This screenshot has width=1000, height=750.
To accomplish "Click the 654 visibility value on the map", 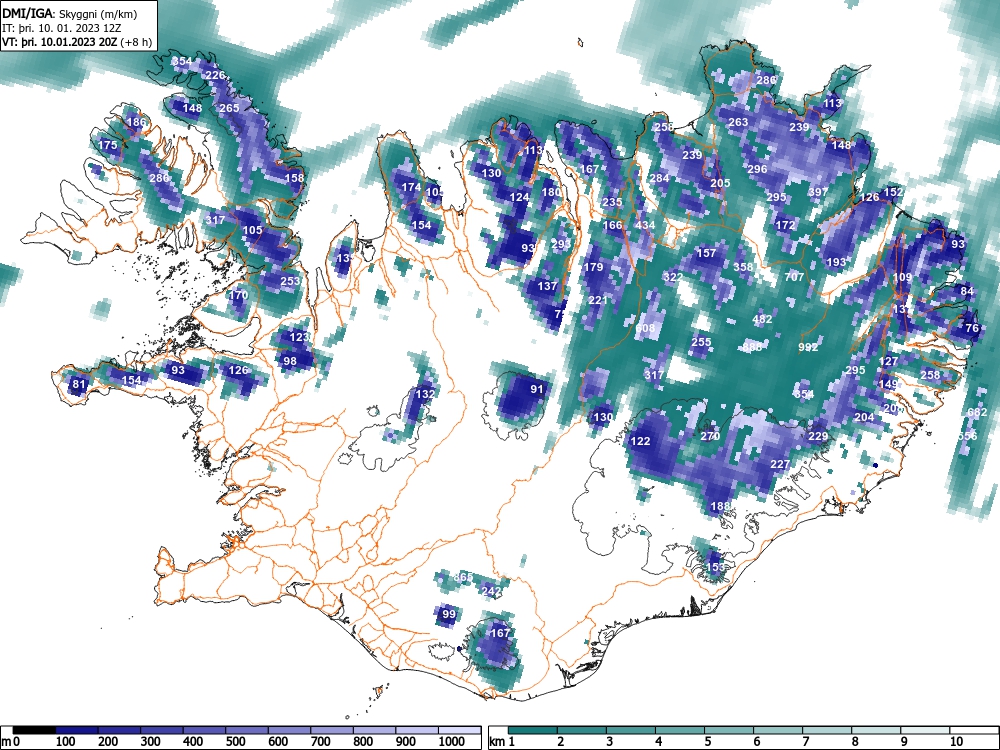I will pyautogui.click(x=804, y=394).
